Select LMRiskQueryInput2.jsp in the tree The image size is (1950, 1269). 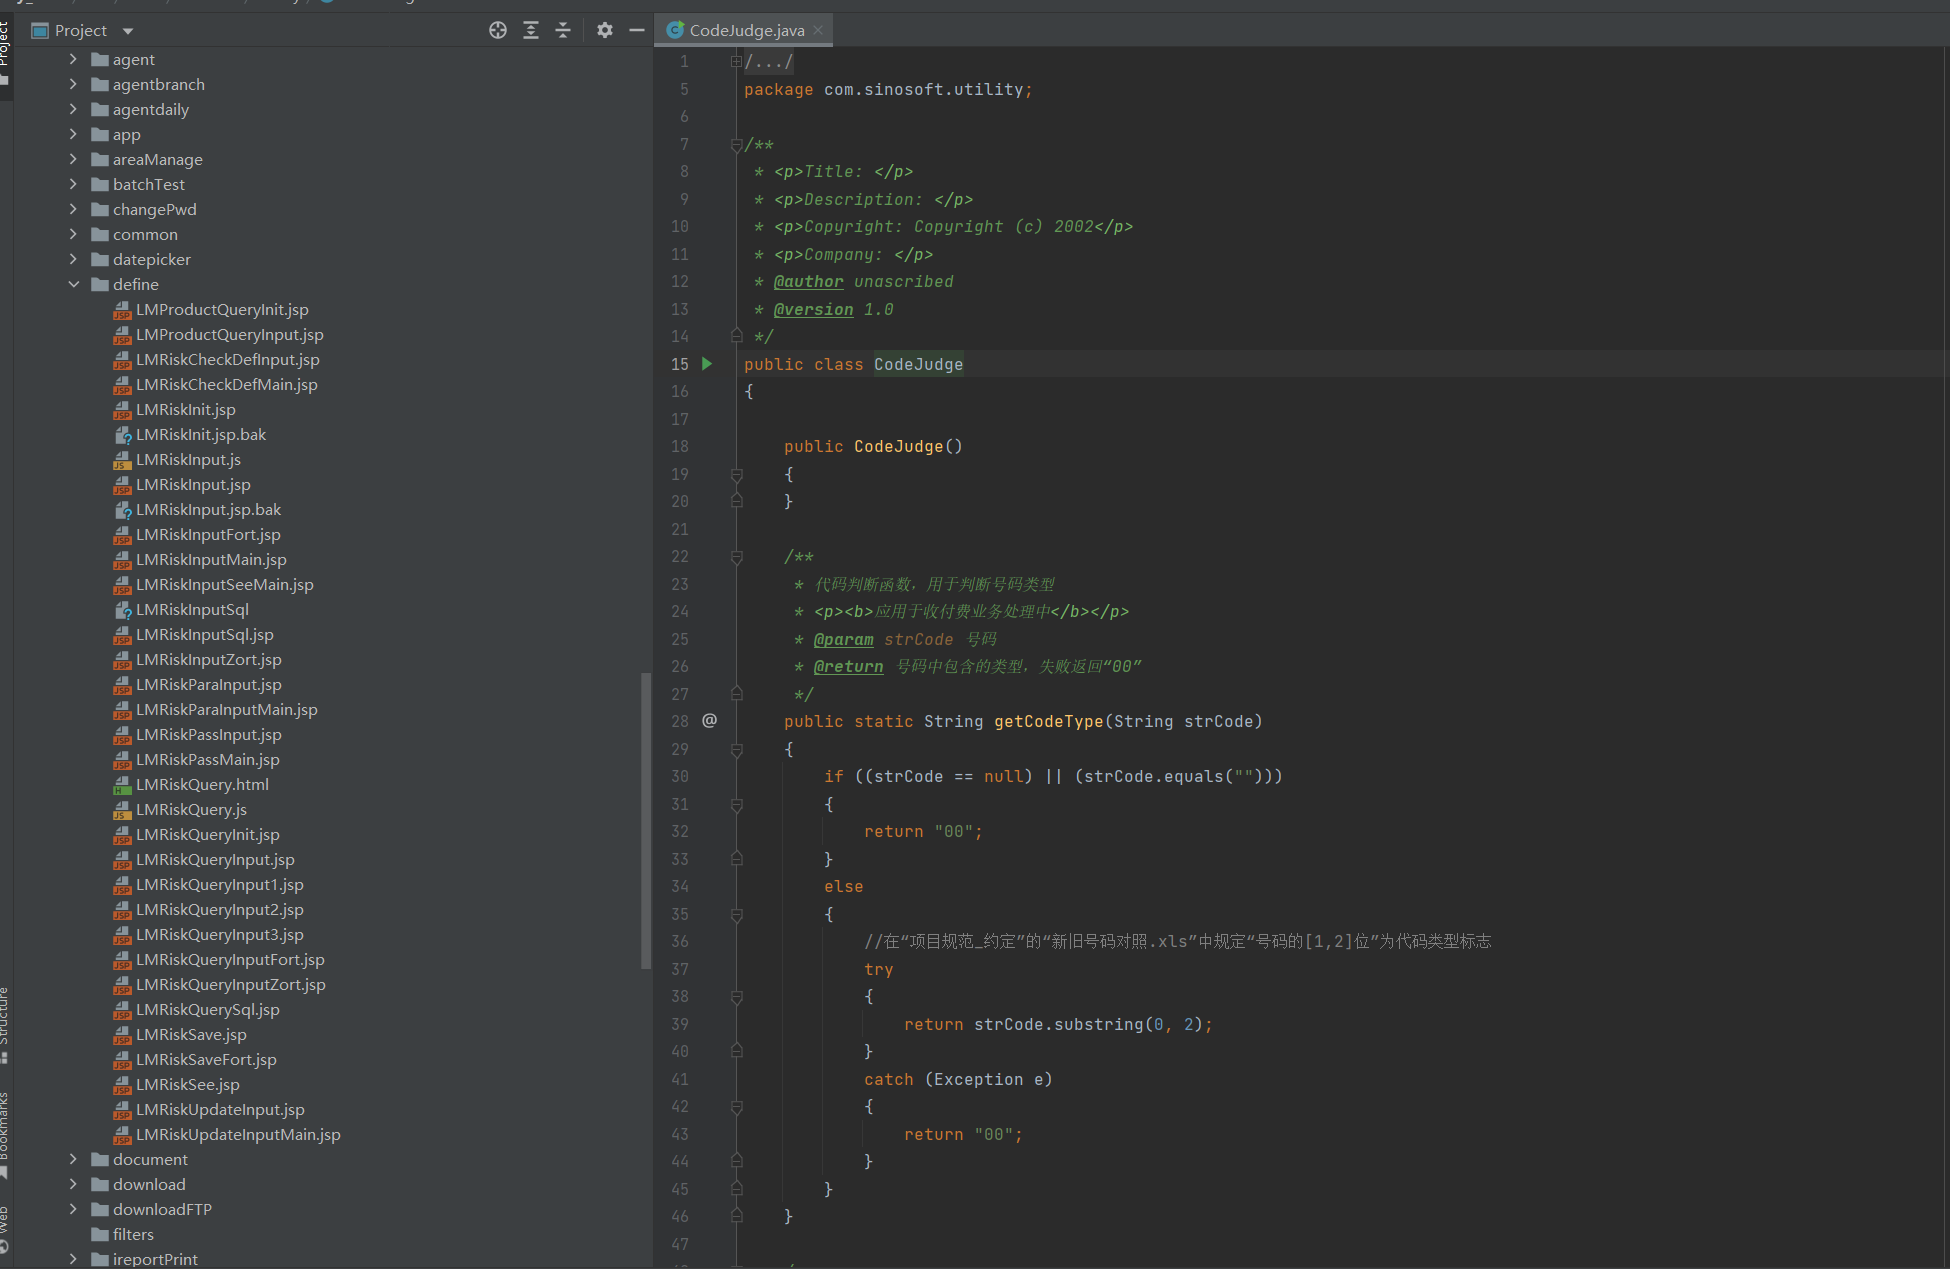point(220,909)
